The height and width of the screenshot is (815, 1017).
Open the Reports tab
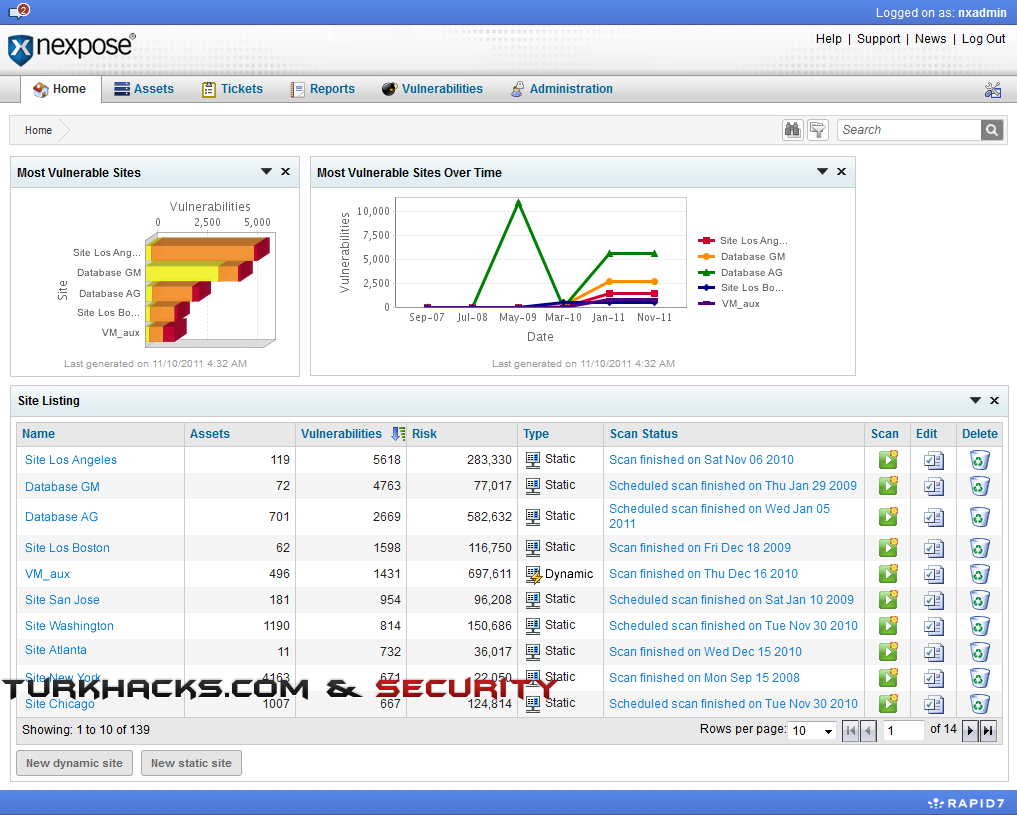[x=322, y=89]
